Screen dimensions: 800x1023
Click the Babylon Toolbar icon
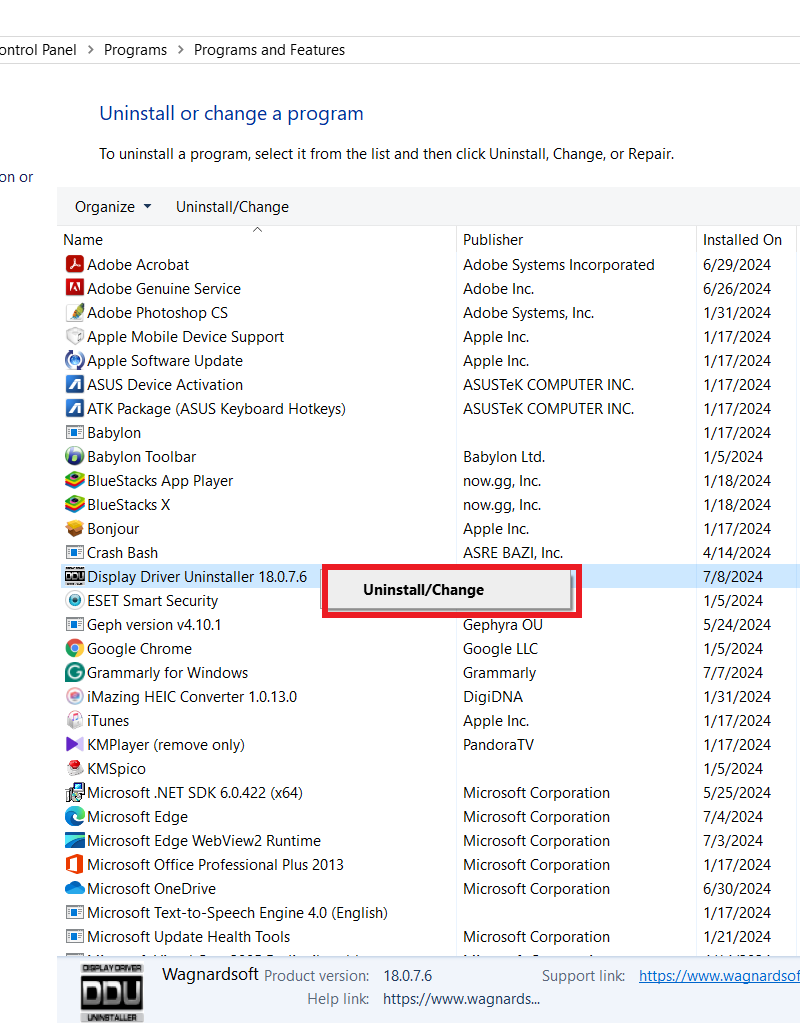75,456
